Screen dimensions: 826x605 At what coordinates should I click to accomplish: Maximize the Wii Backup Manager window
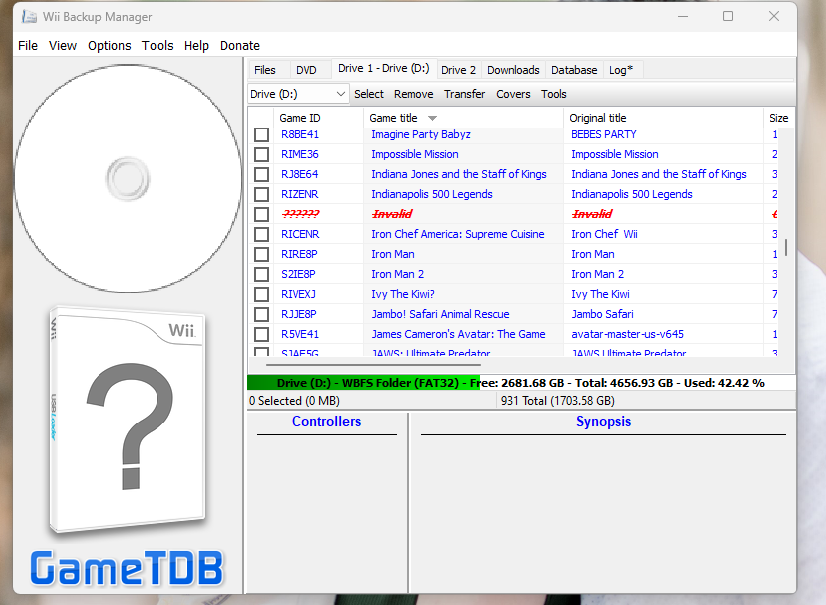728,16
